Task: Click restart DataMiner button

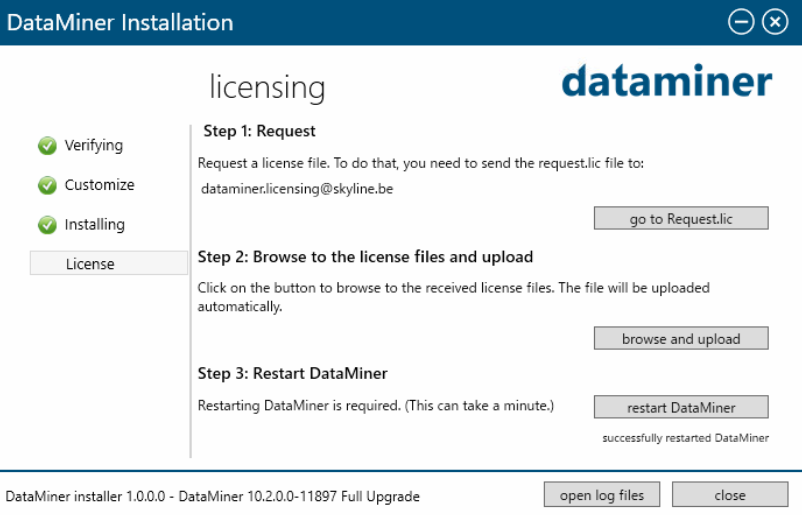Action: pos(681,407)
